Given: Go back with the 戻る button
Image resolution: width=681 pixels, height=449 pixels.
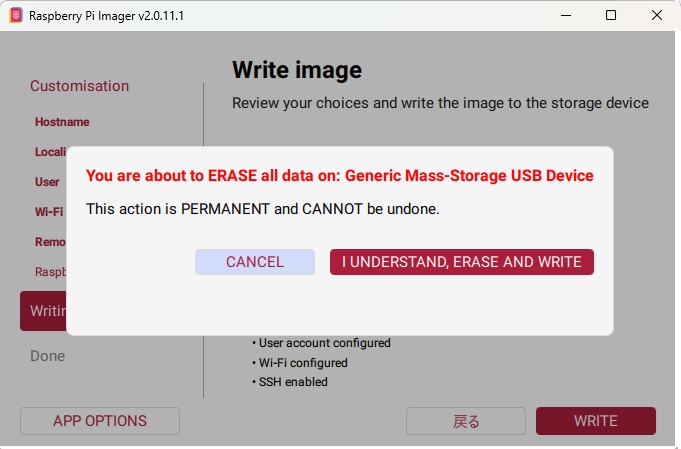Looking at the screenshot, I should coord(466,421).
